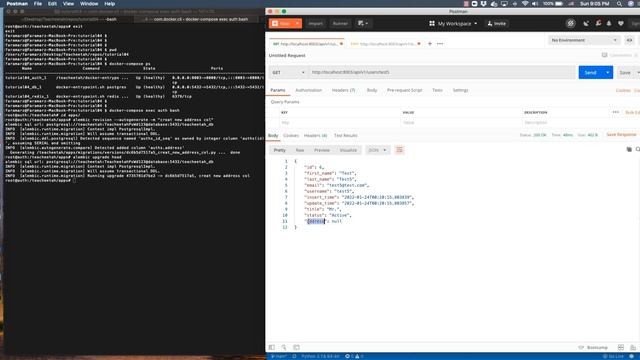Open the Pre-request Script tab
The height and width of the screenshot is (360, 640).
coord(404,90)
